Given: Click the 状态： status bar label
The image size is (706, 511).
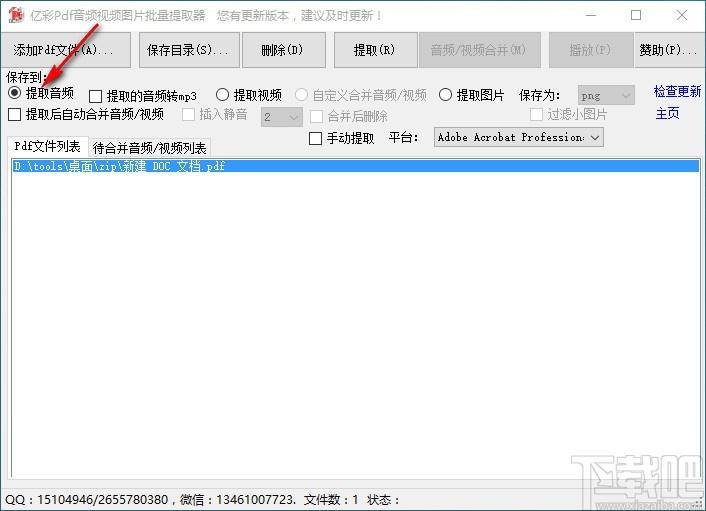Looking at the screenshot, I should pyautogui.click(x=383, y=500).
